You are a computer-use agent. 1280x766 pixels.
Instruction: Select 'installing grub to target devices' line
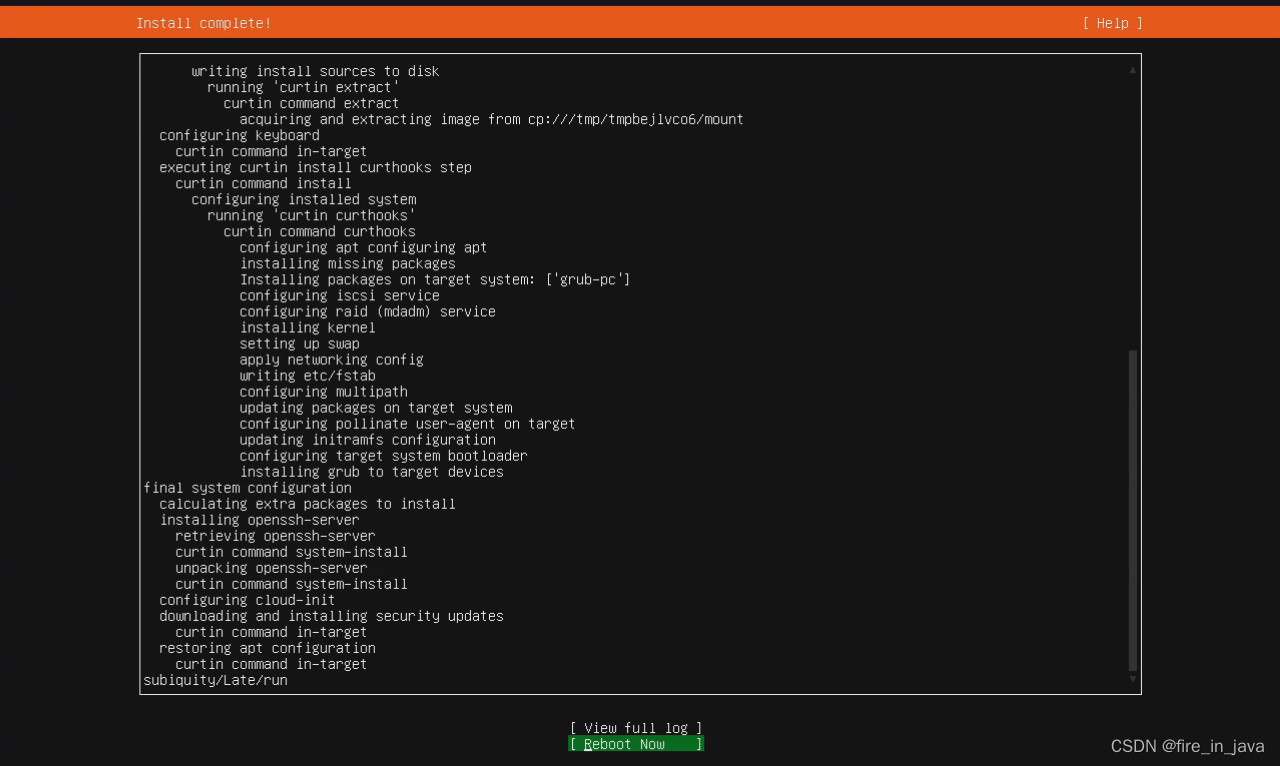[x=372, y=471]
